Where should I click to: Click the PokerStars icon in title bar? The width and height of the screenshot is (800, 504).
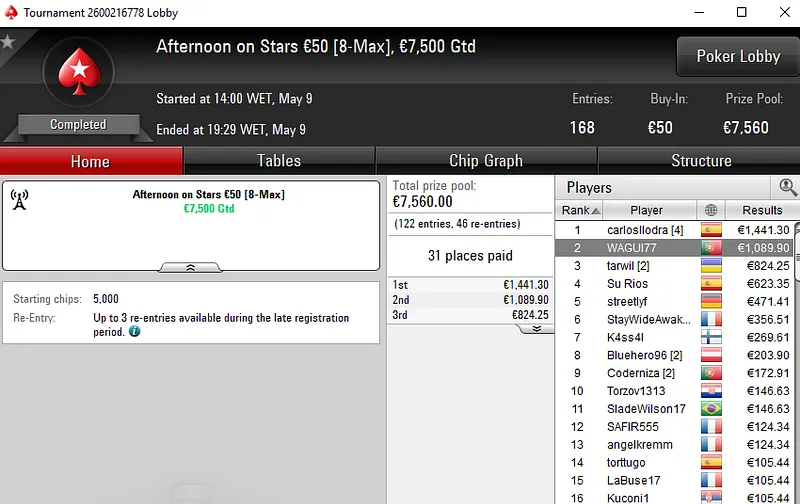tap(10, 12)
